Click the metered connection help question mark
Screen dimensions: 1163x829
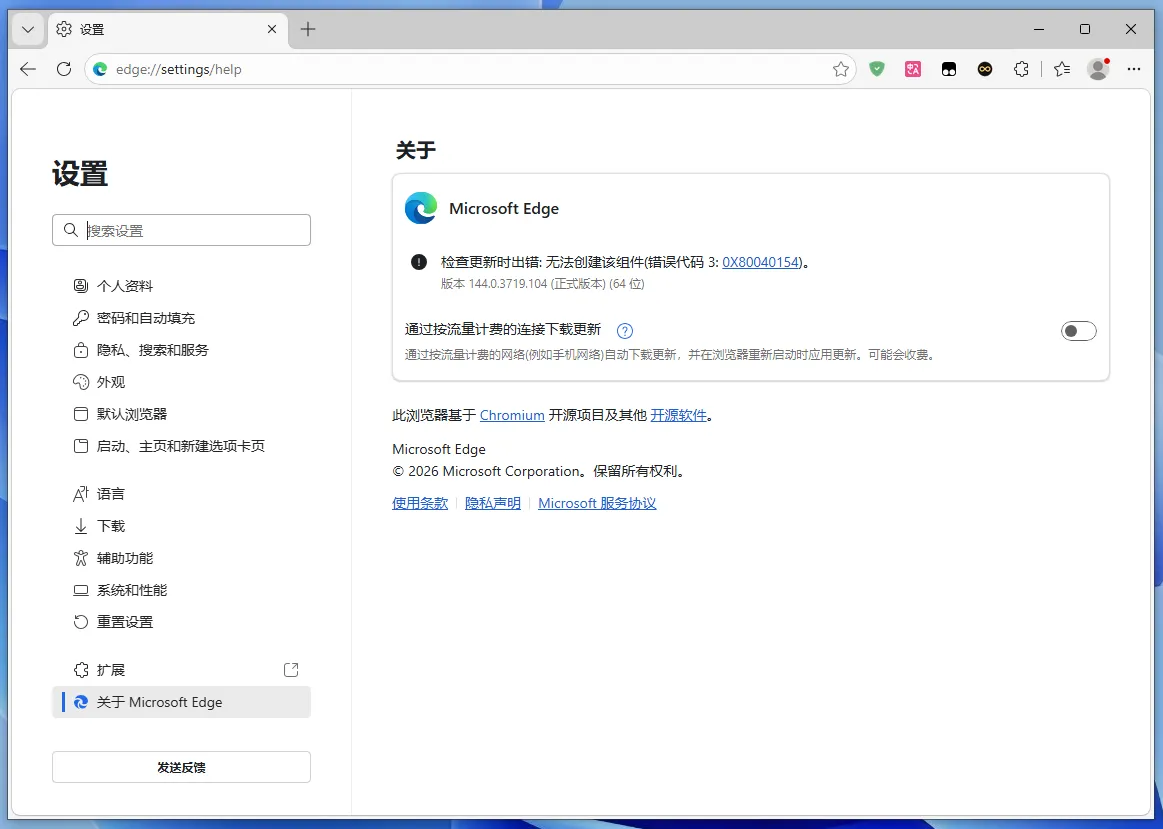[624, 330]
